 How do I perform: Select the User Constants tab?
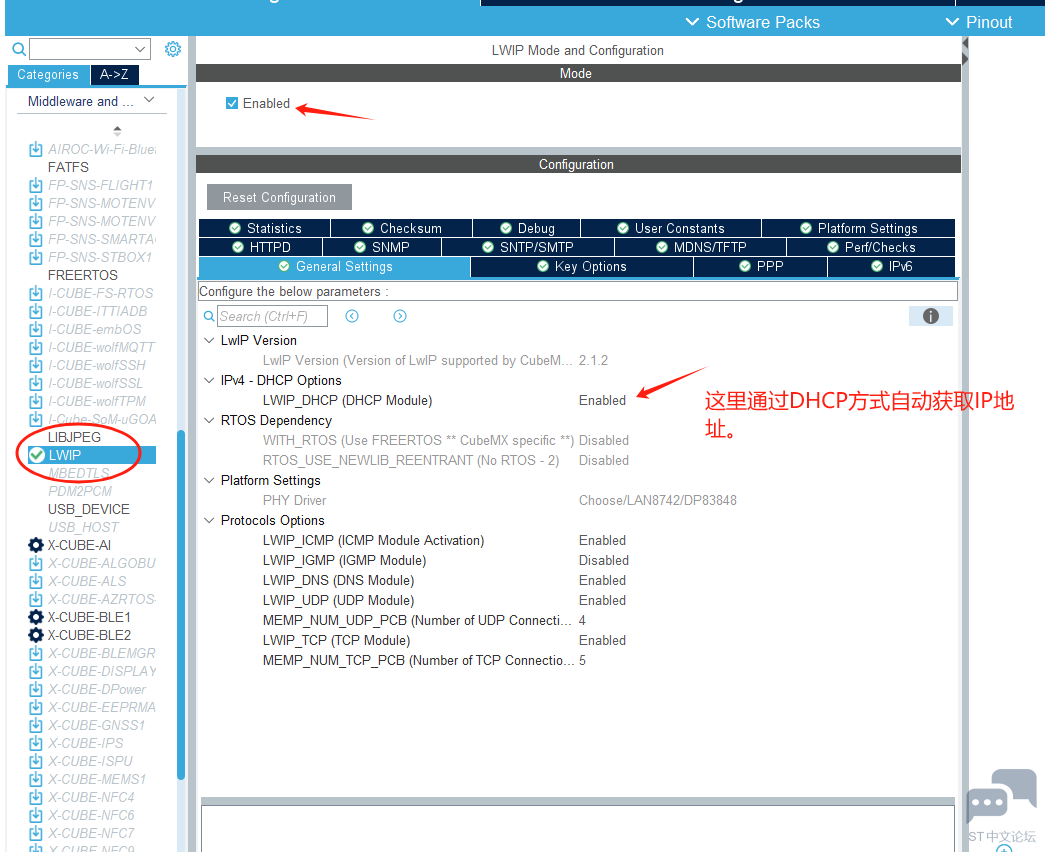670,229
